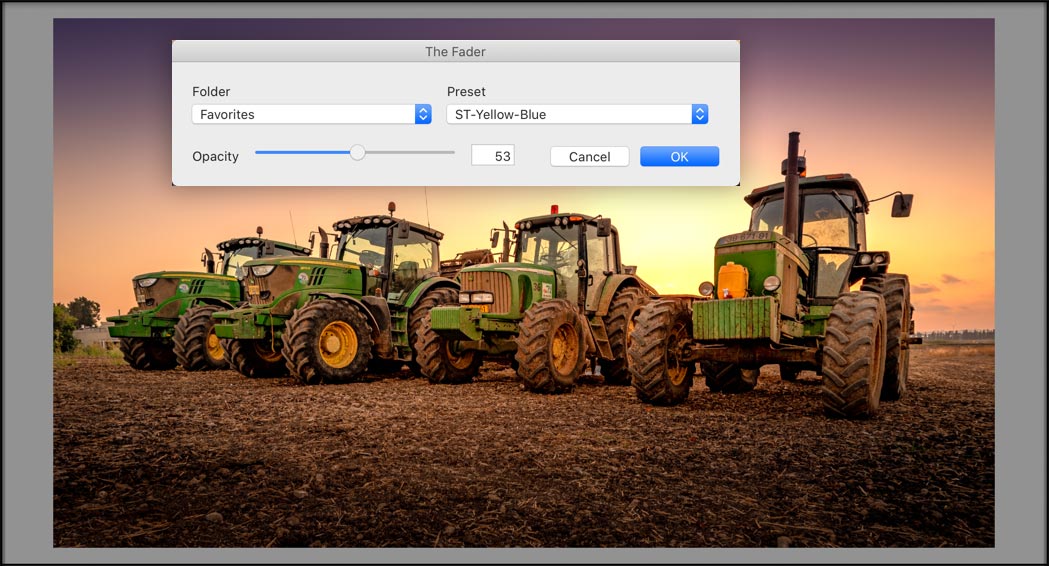
Task: Open the Folder dropdown showing Favorites
Action: point(311,114)
